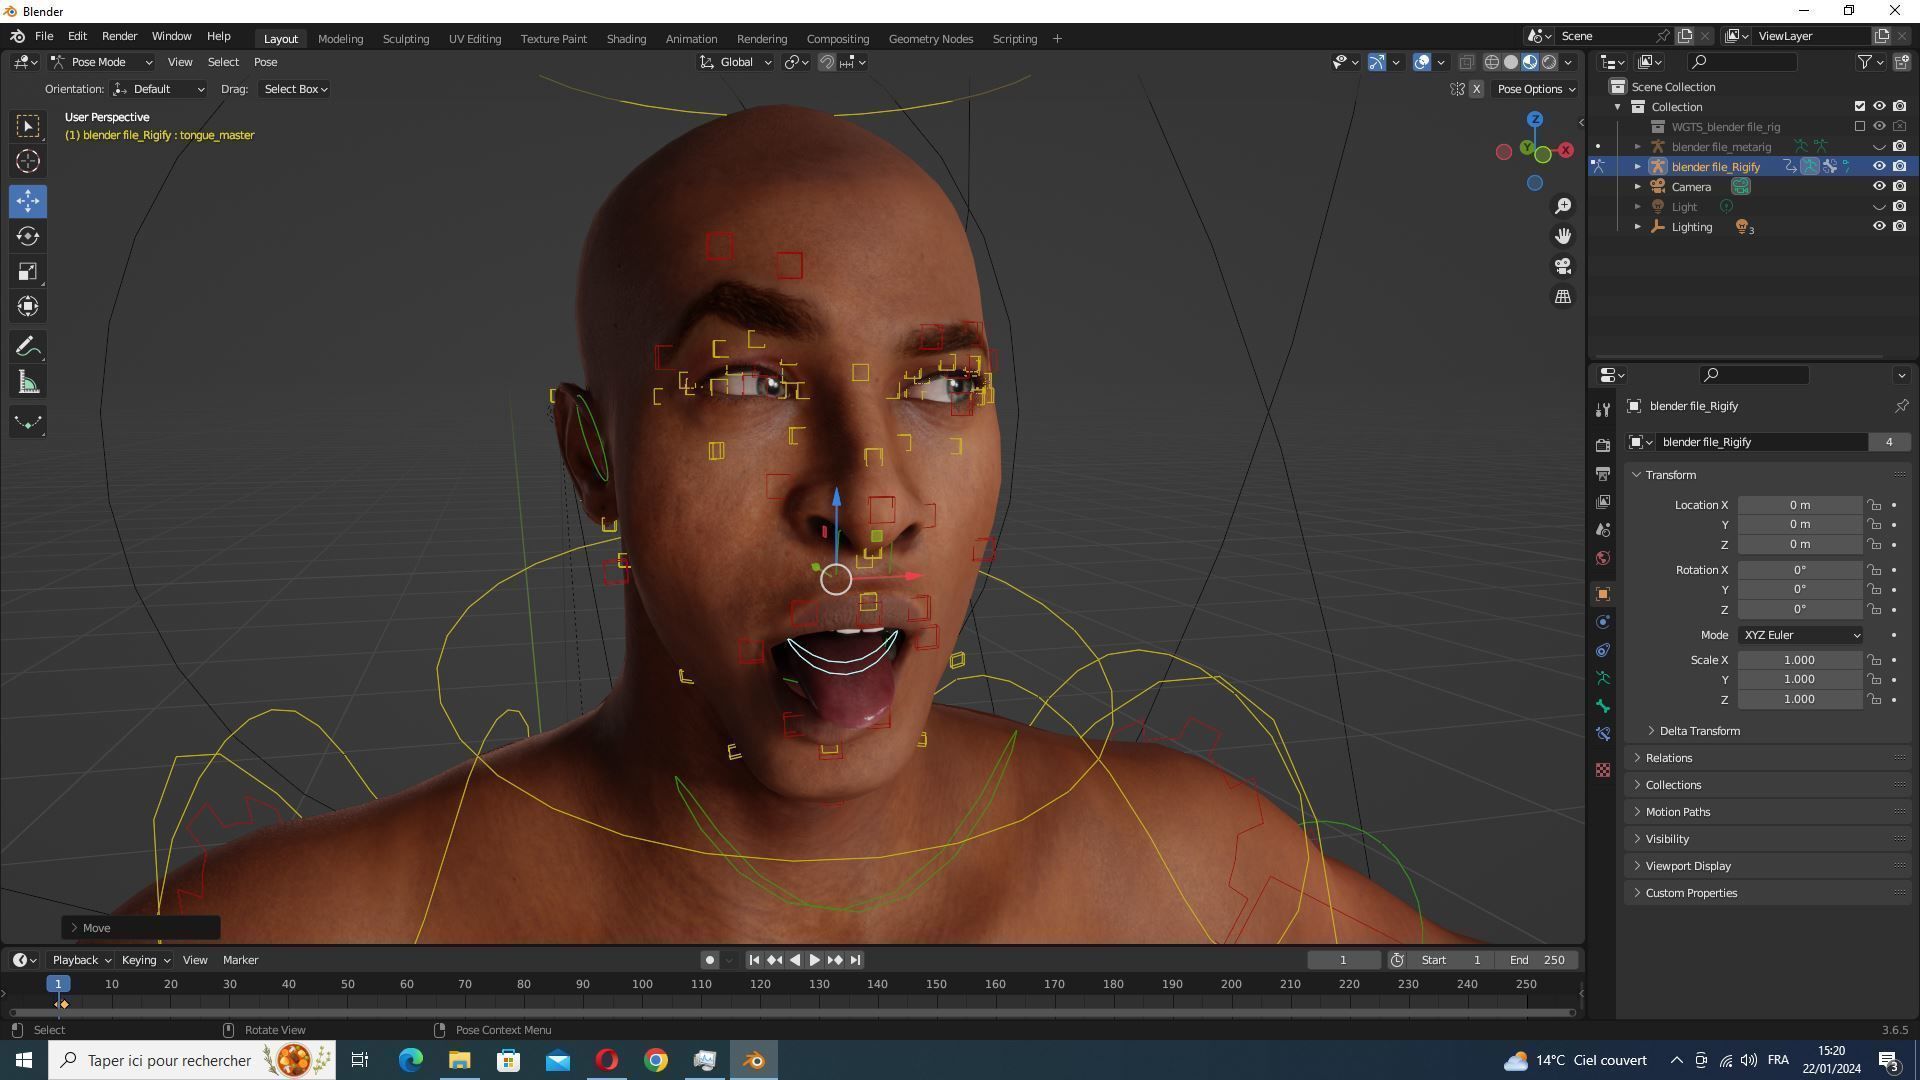Open the Bone Constraints properties tab

[x=1603, y=734]
